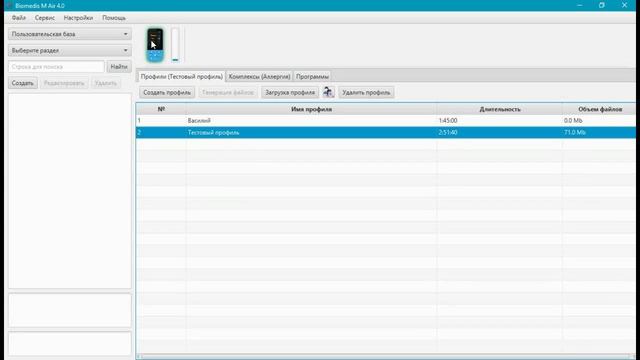Click the Удалить button in left panel

(x=106, y=83)
